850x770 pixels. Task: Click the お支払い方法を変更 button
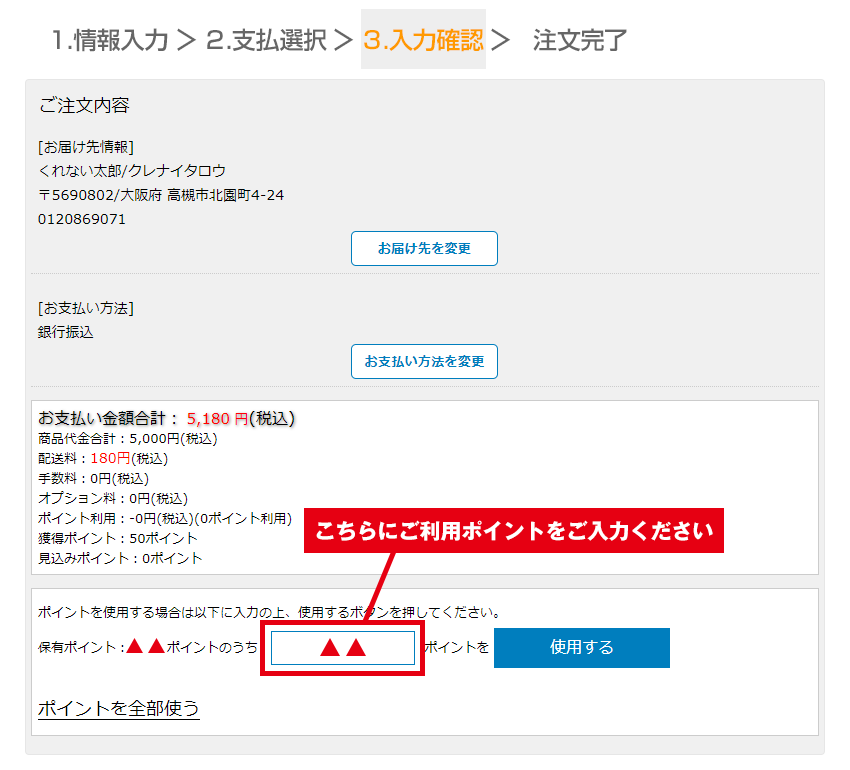424,361
